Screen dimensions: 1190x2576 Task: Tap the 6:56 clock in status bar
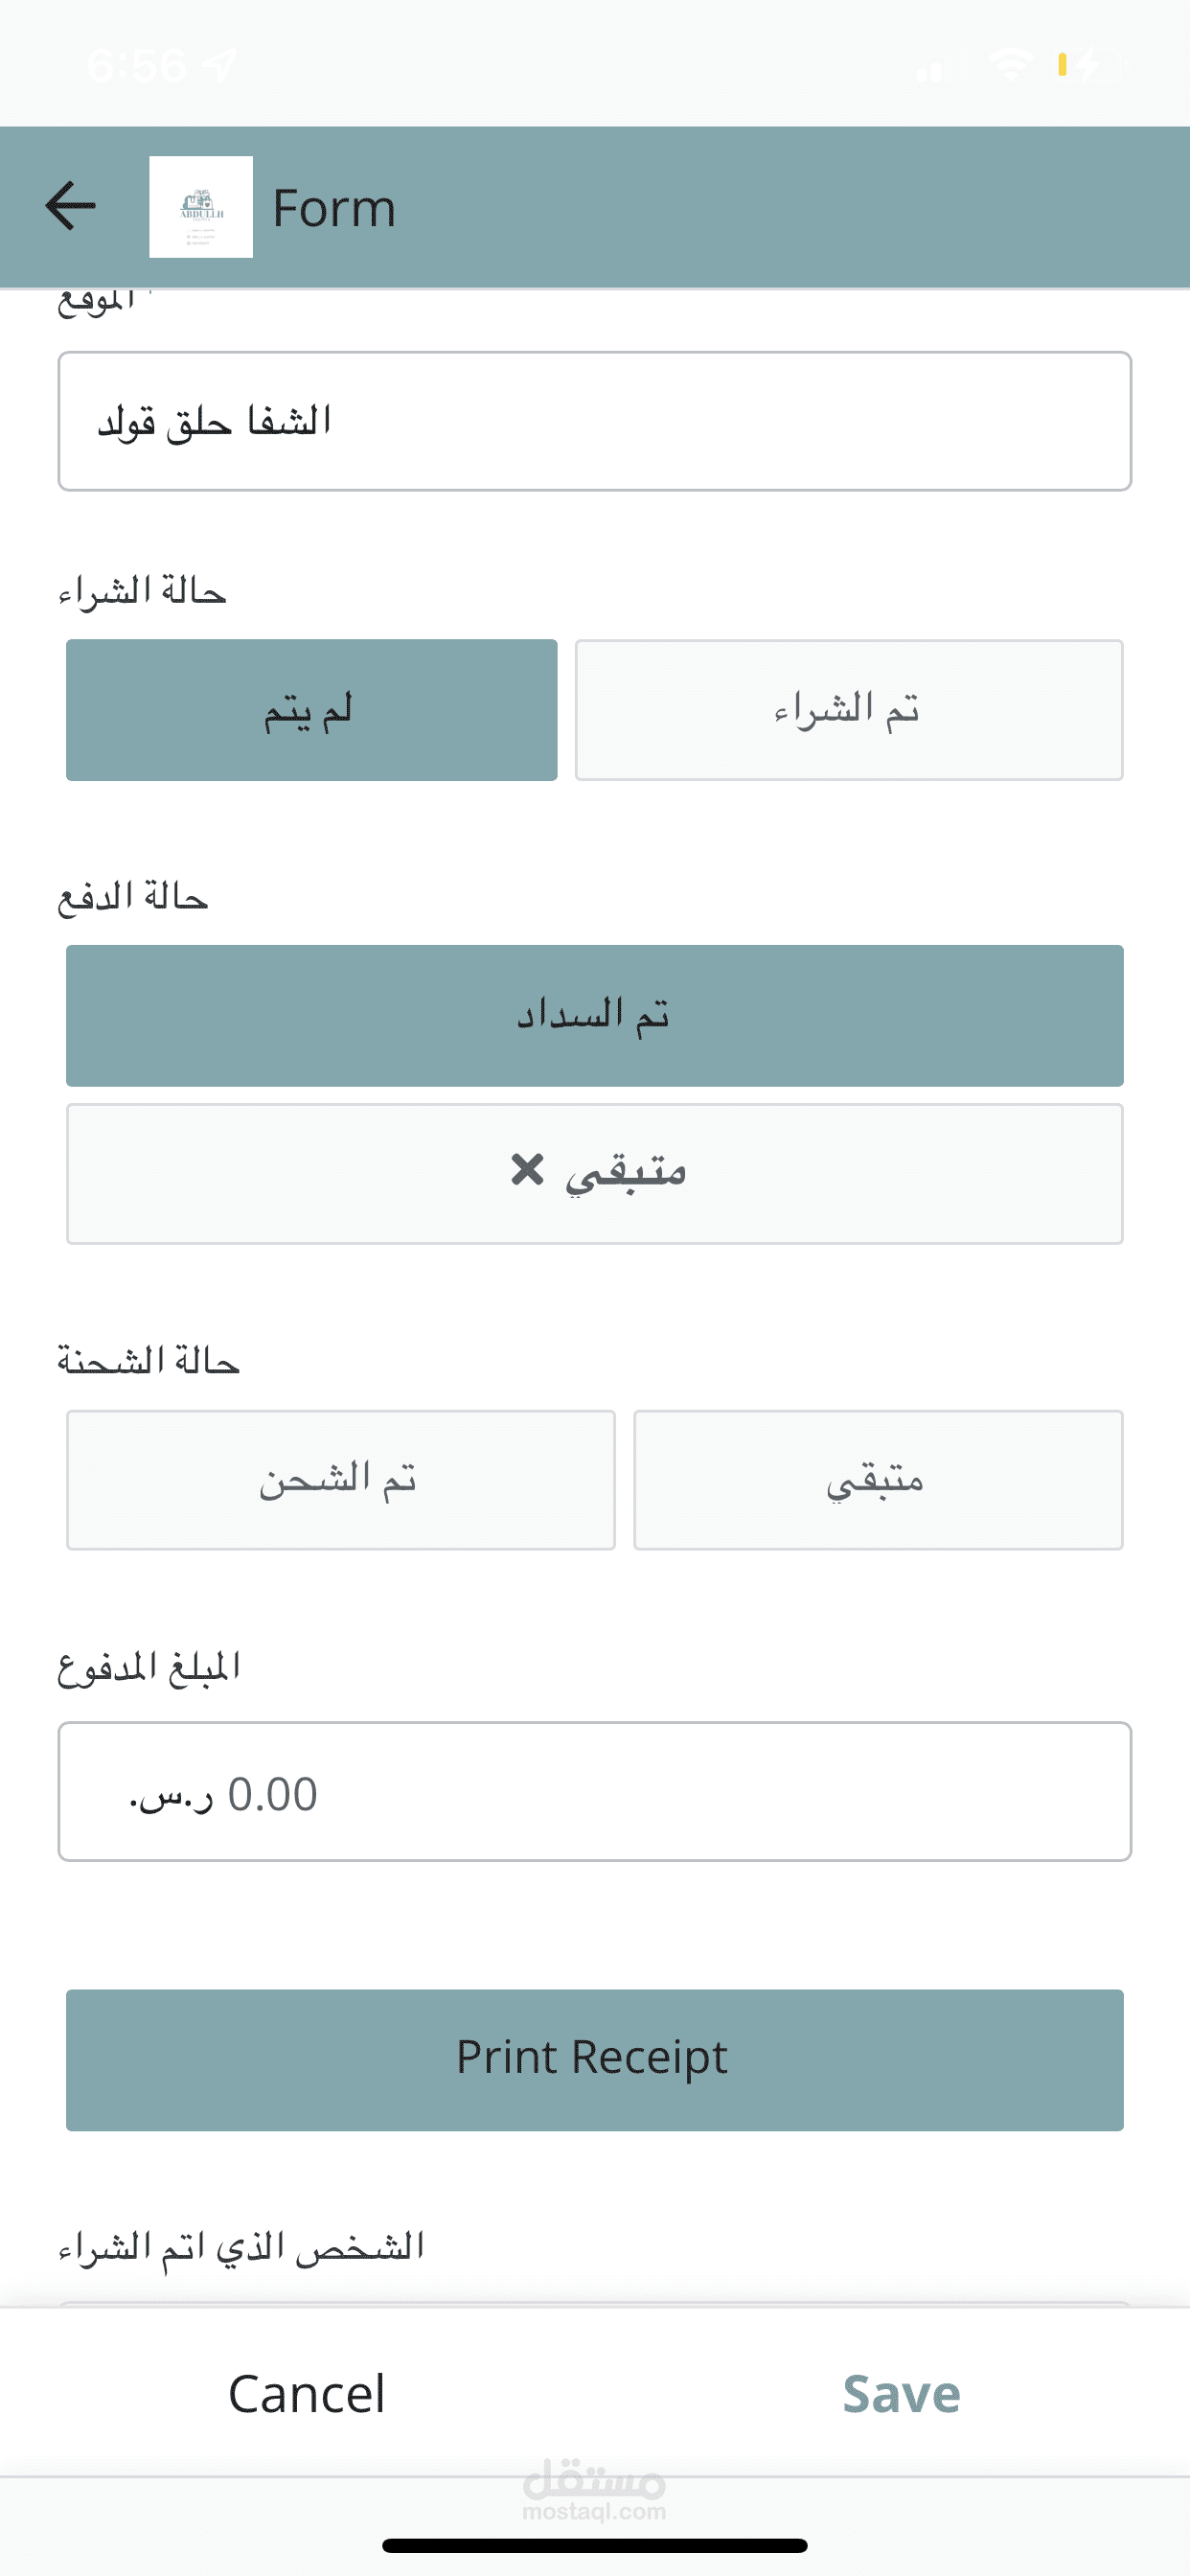point(137,66)
